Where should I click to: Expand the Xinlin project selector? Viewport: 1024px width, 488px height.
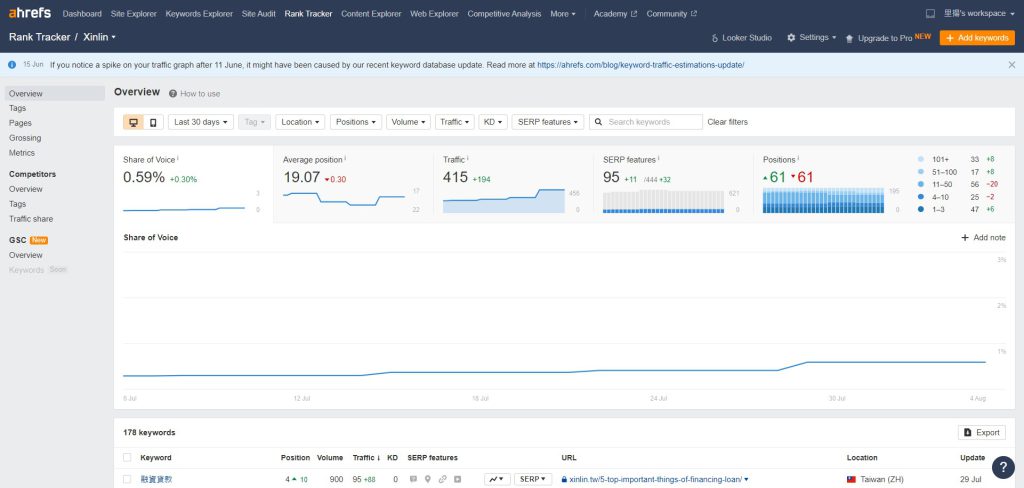point(99,37)
